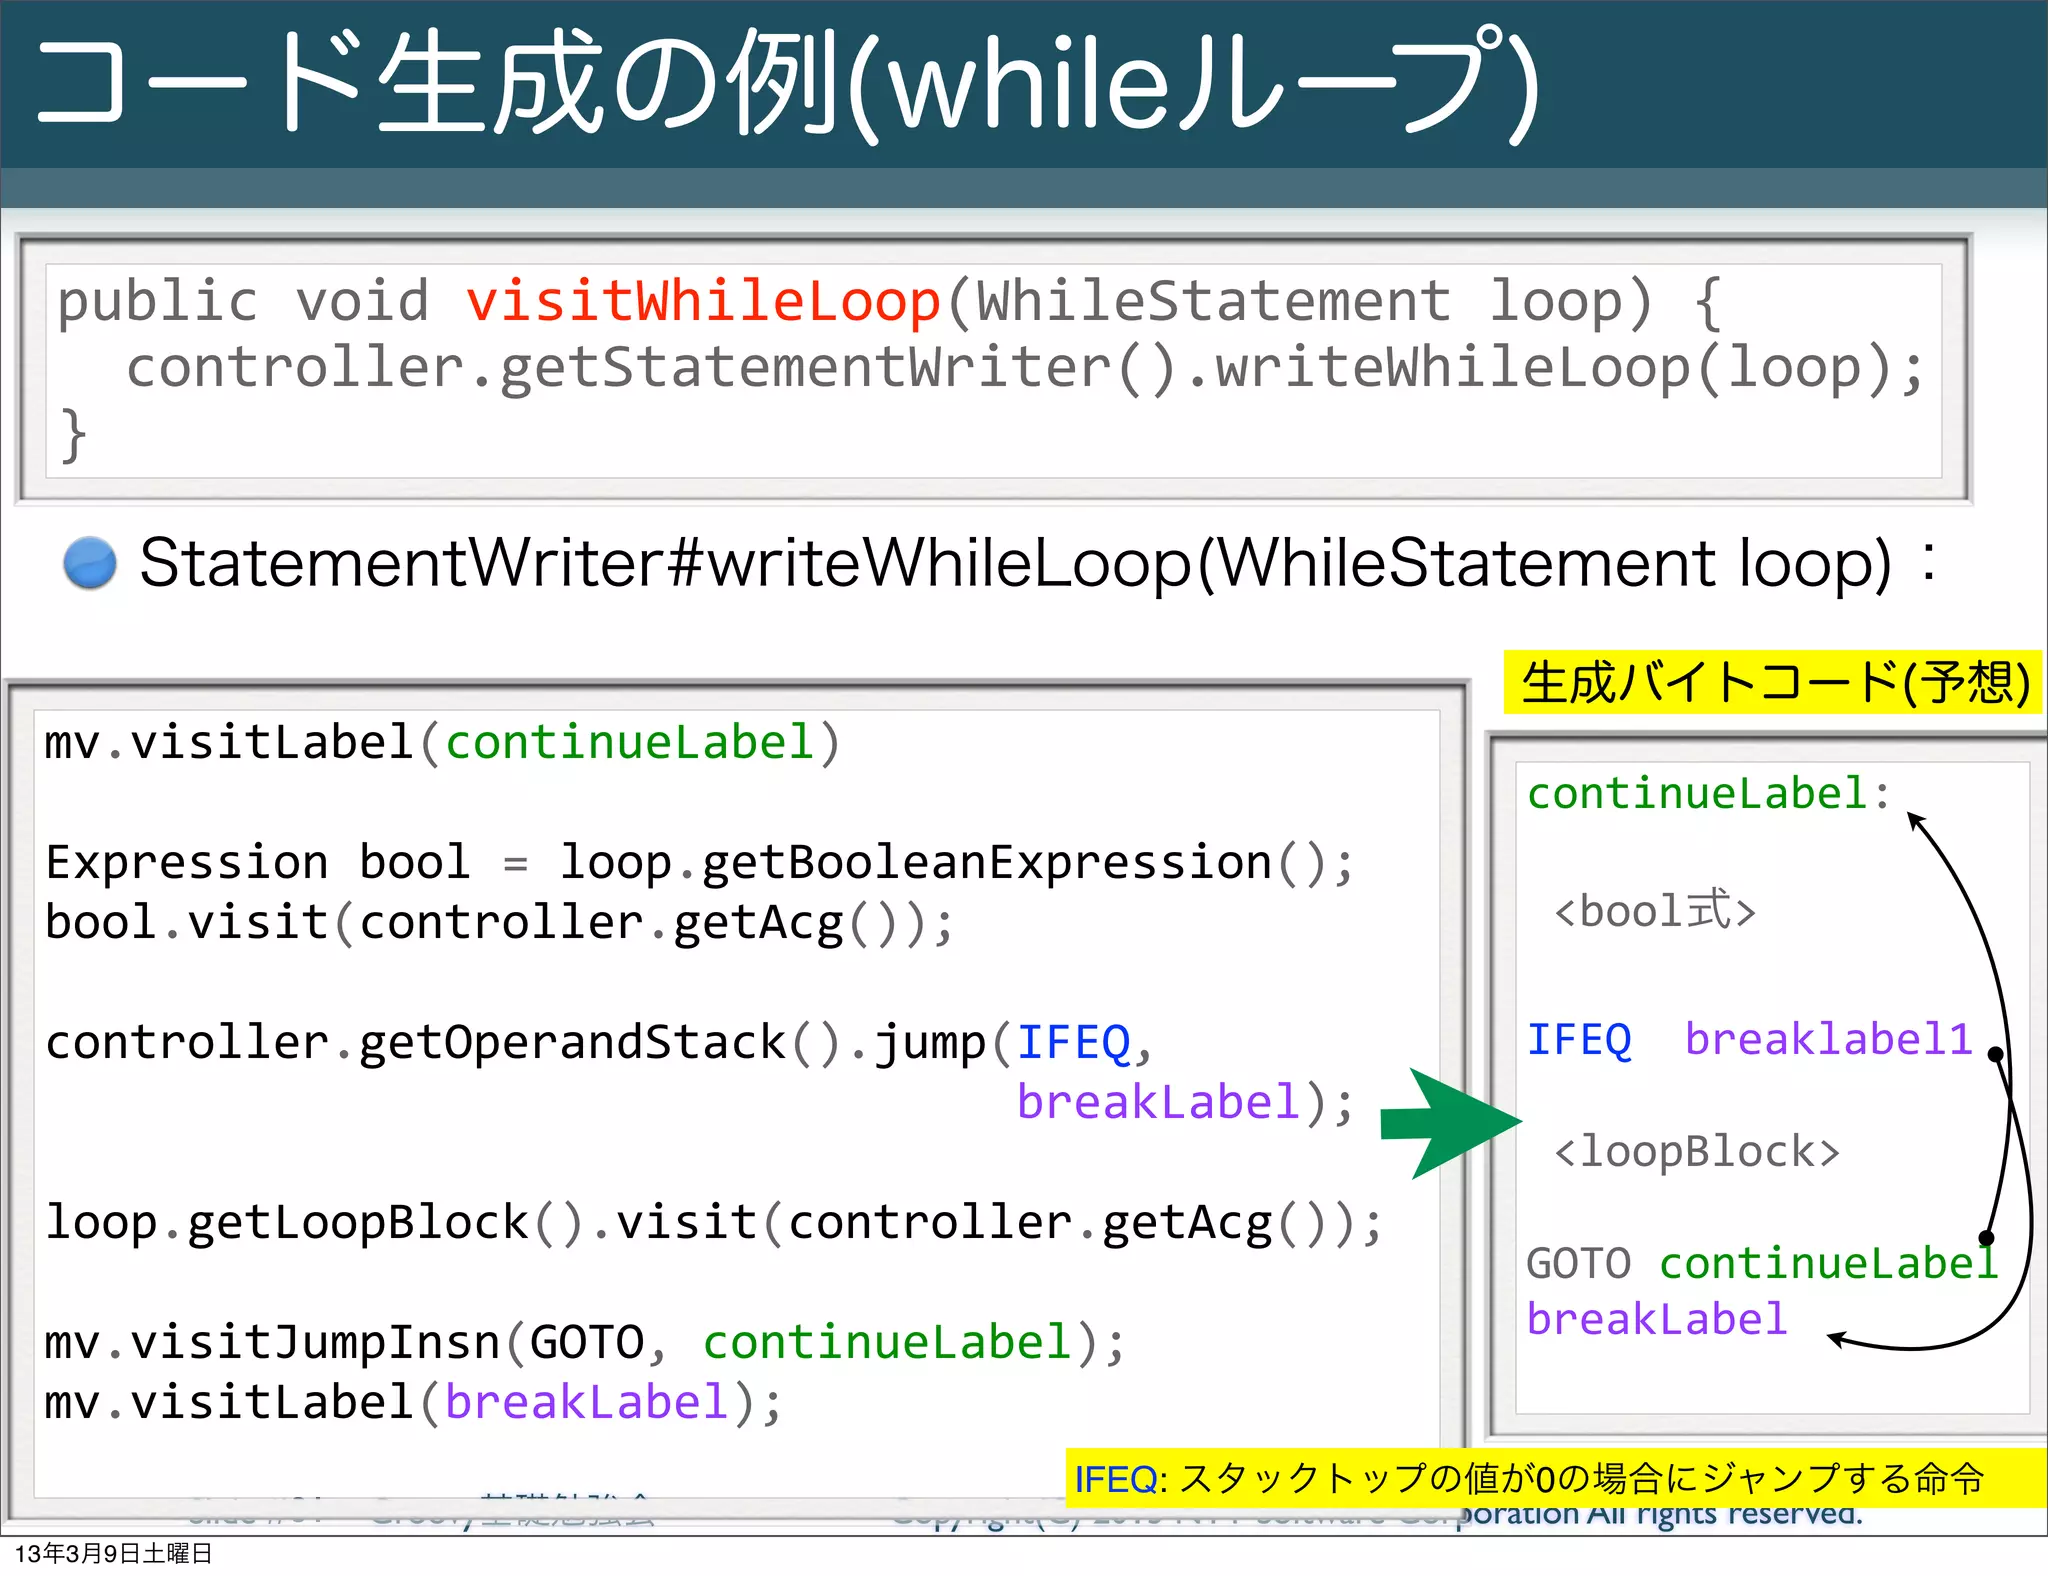
Task: Click the yellow IFEQ explanation note
Action: coord(1556,1478)
